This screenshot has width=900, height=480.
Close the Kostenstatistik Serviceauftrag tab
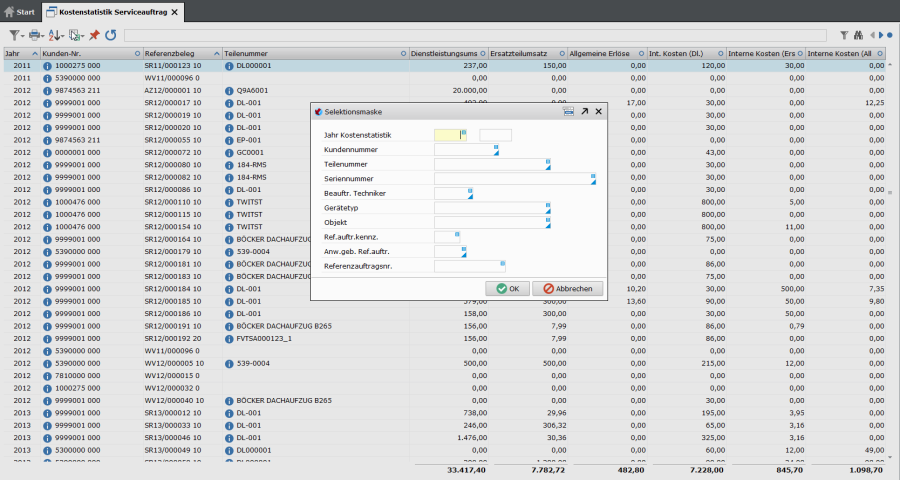click(175, 12)
